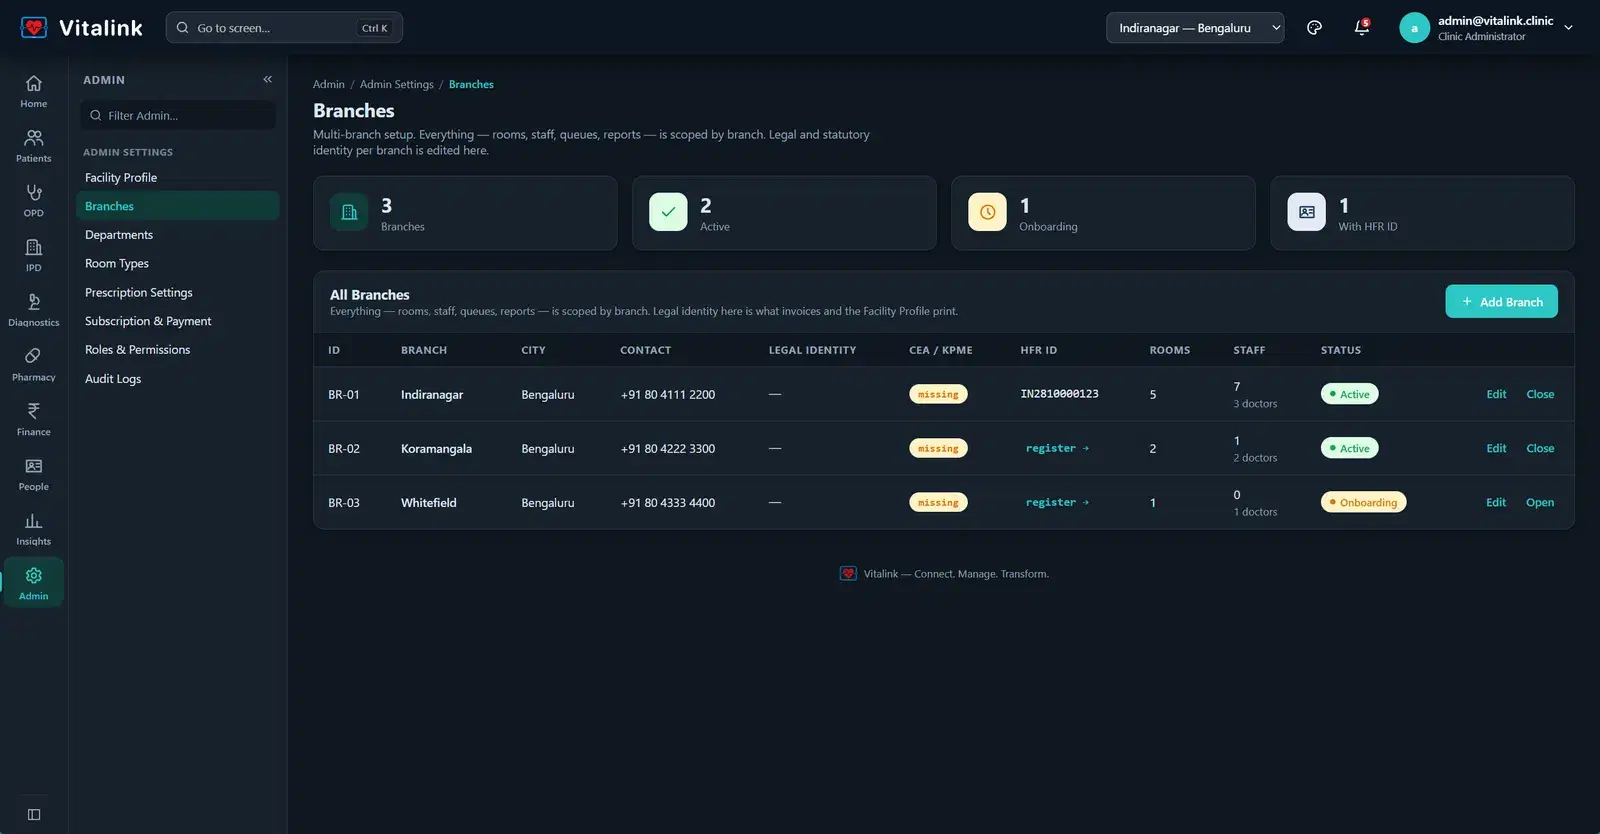Screen dimensions: 1600x834
Task: Click phone number +91 80 4333 4400
Action: click(x=667, y=502)
